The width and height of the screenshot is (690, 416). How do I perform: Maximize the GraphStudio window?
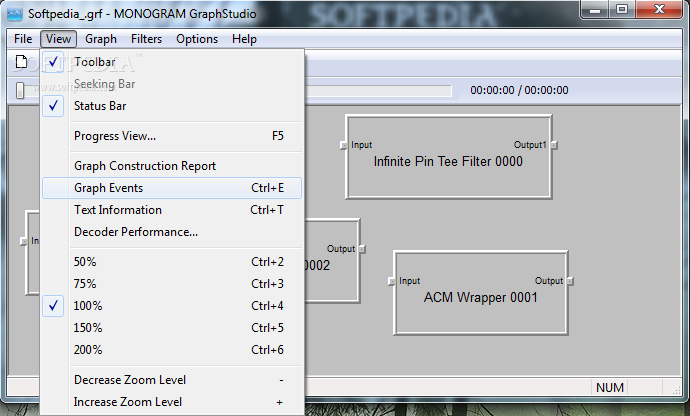click(622, 10)
